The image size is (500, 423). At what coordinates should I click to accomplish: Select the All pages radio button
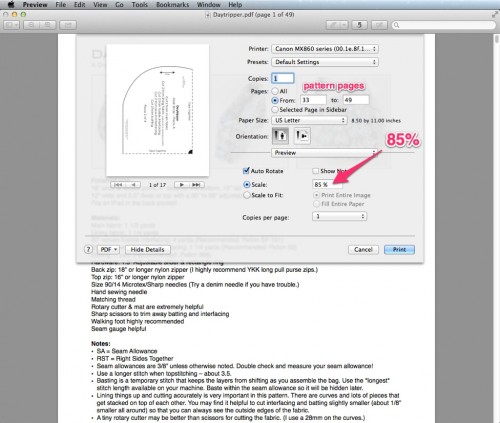pos(275,91)
